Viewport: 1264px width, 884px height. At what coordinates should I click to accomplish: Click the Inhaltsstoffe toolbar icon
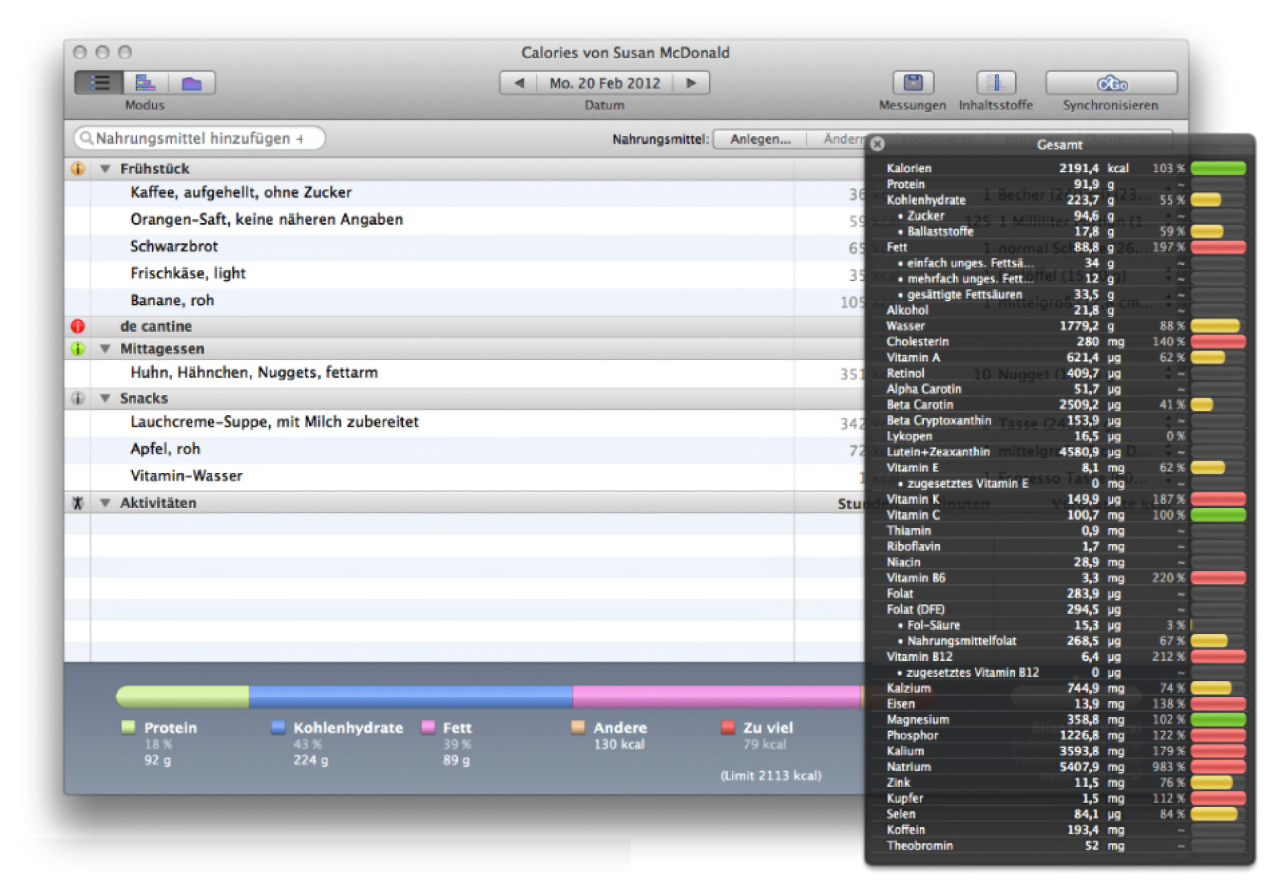pos(996,83)
